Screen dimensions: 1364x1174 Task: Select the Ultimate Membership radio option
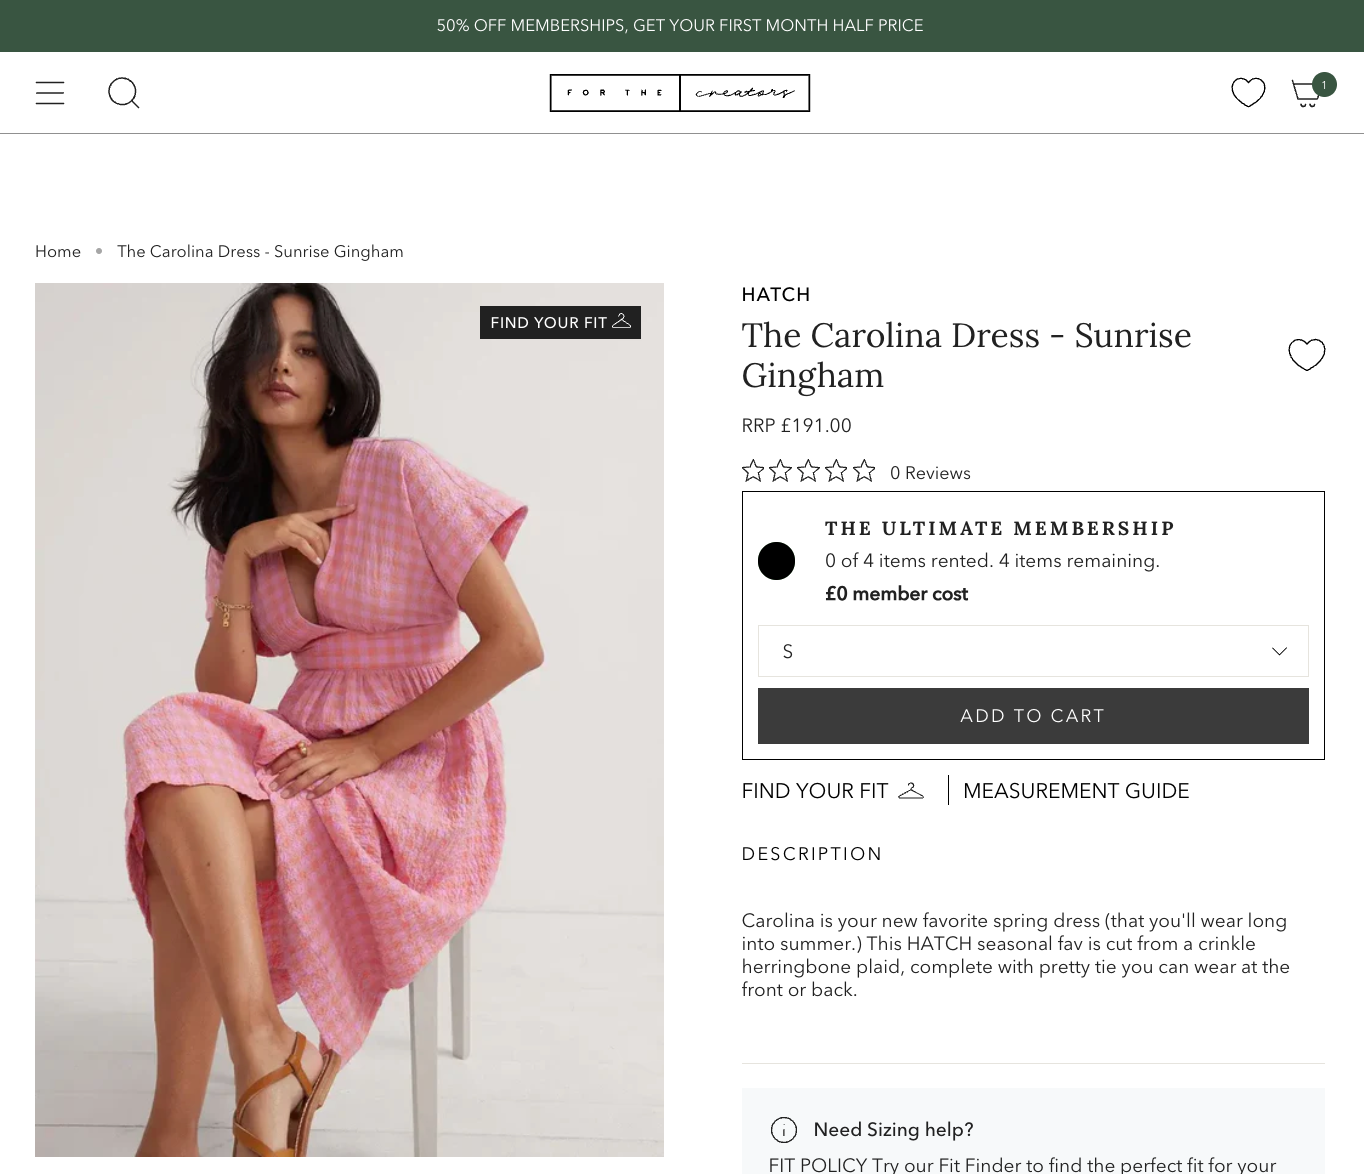coord(776,561)
